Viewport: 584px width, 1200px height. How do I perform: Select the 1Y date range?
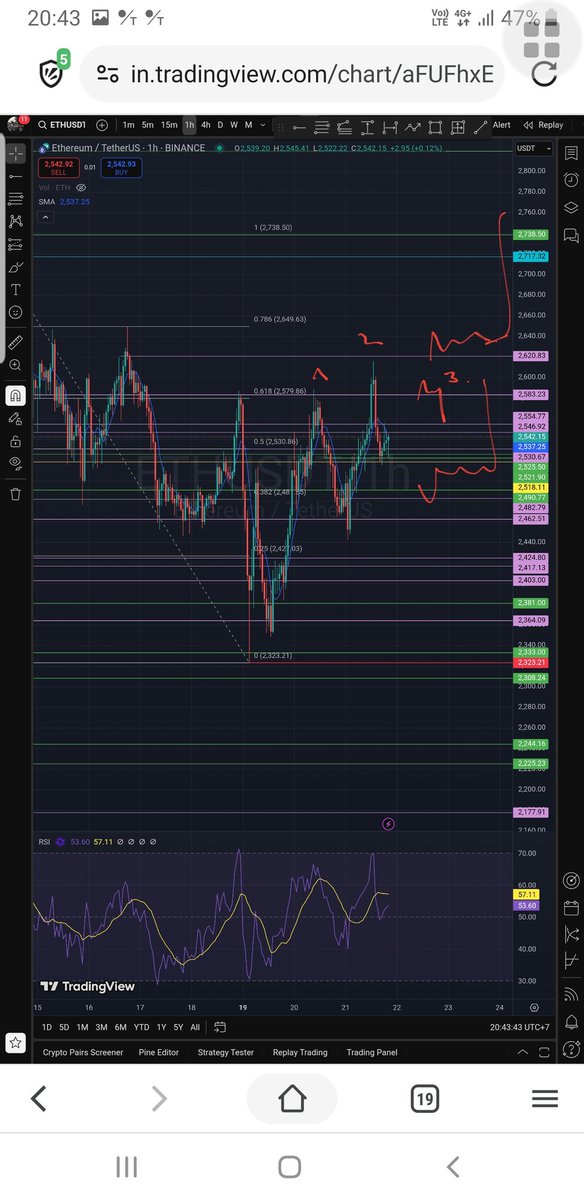161,1027
